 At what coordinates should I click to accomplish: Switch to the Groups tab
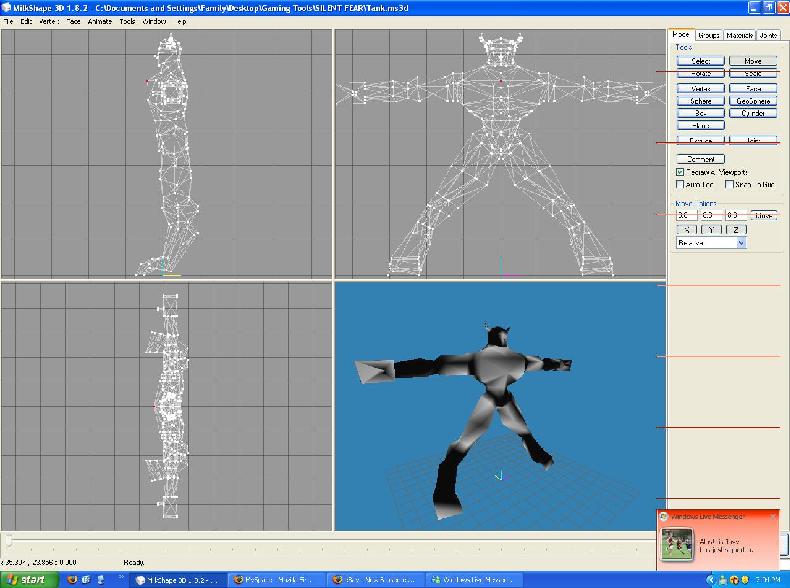pos(709,35)
